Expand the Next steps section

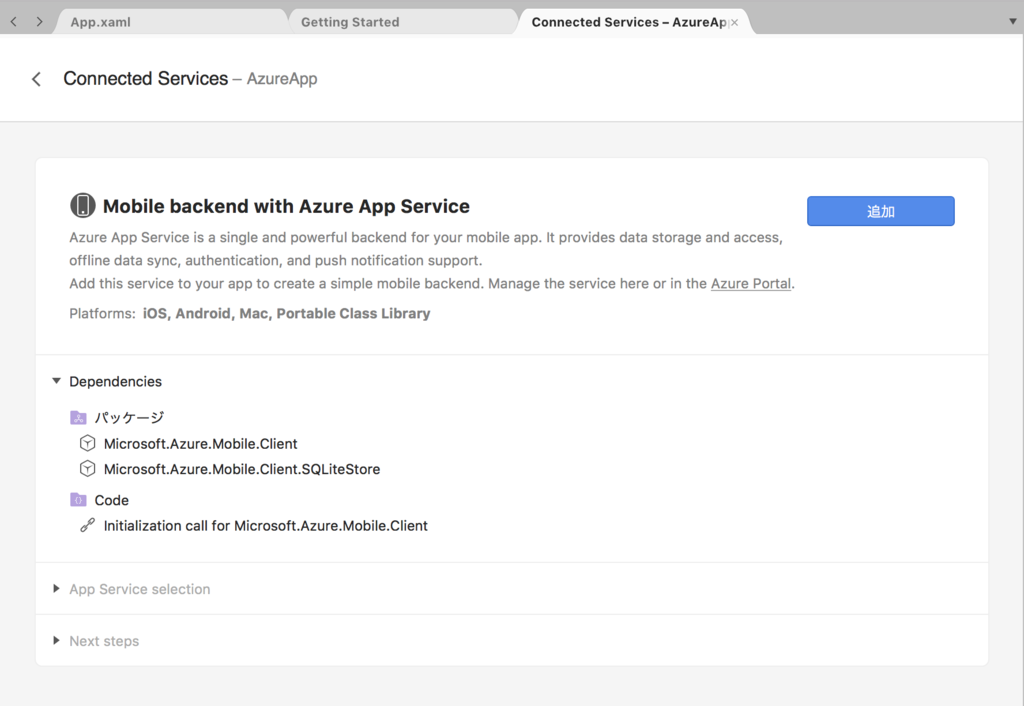pyautogui.click(x=56, y=641)
